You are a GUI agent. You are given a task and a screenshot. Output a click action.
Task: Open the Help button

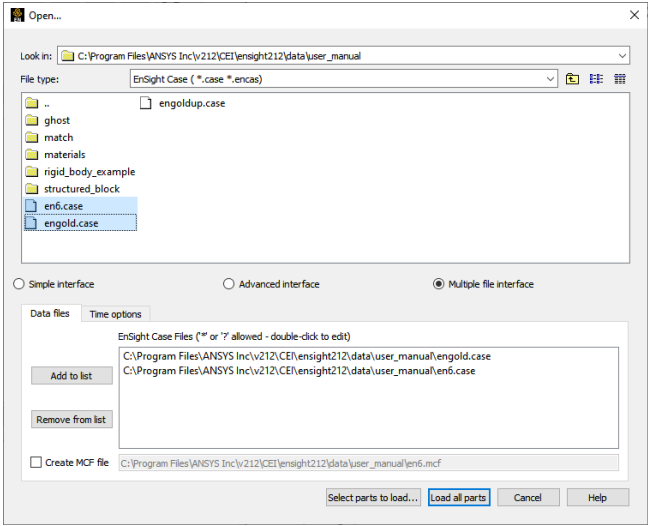[598, 497]
